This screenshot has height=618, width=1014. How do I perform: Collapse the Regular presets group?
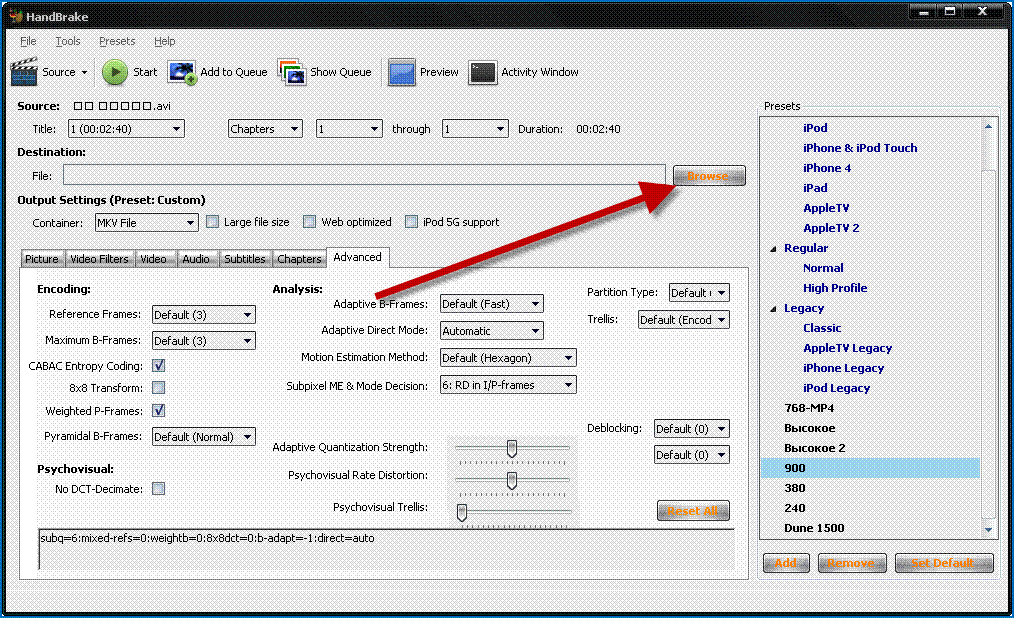click(773, 249)
